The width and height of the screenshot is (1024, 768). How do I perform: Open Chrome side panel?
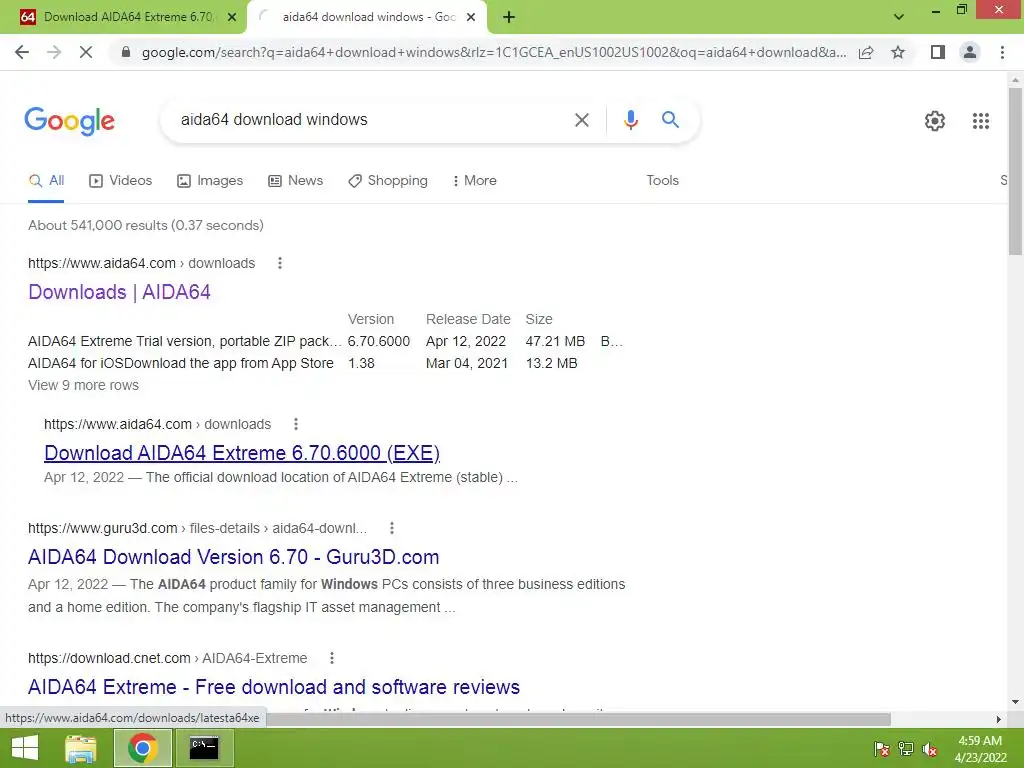click(x=938, y=52)
